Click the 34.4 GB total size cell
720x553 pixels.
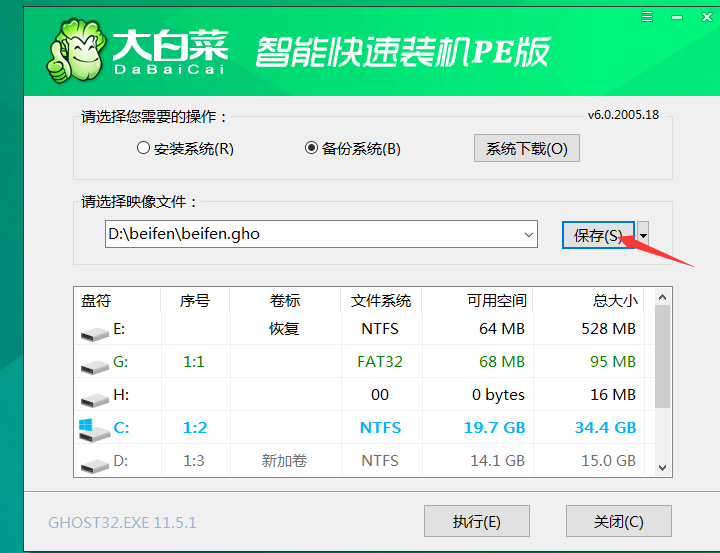[x=606, y=428]
